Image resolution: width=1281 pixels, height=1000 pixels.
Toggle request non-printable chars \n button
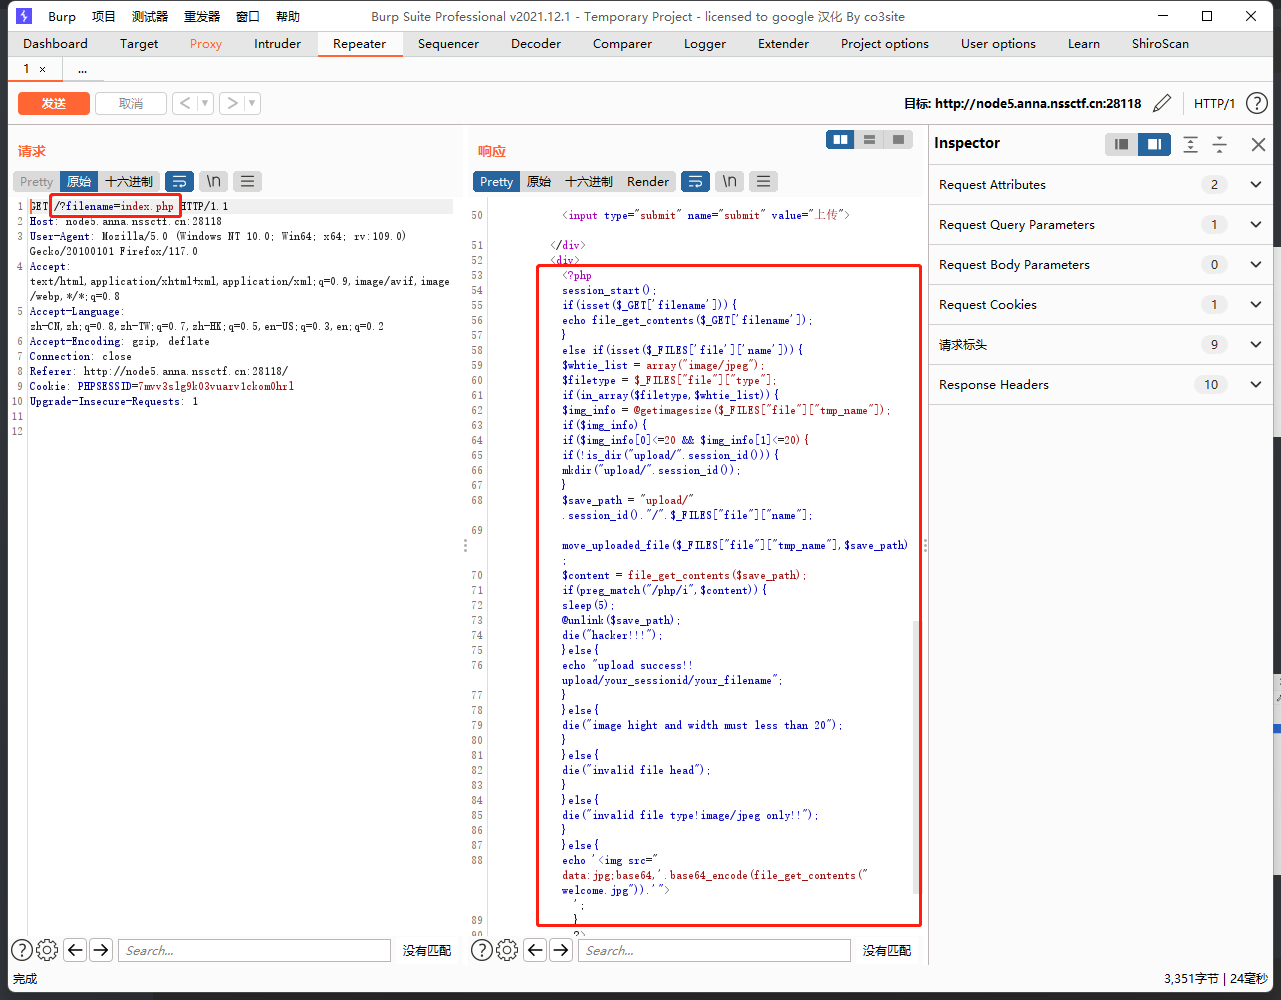click(x=213, y=181)
